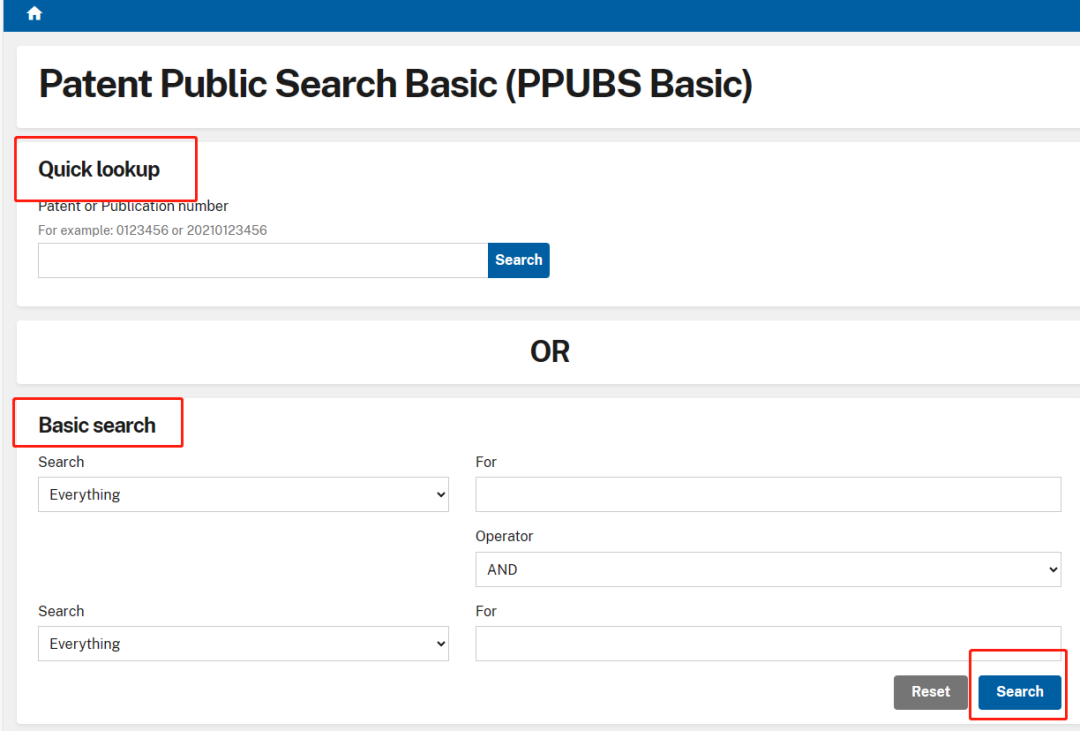The height and width of the screenshot is (731, 1080).
Task: Click the home icon in the blue header
Action: (34, 13)
